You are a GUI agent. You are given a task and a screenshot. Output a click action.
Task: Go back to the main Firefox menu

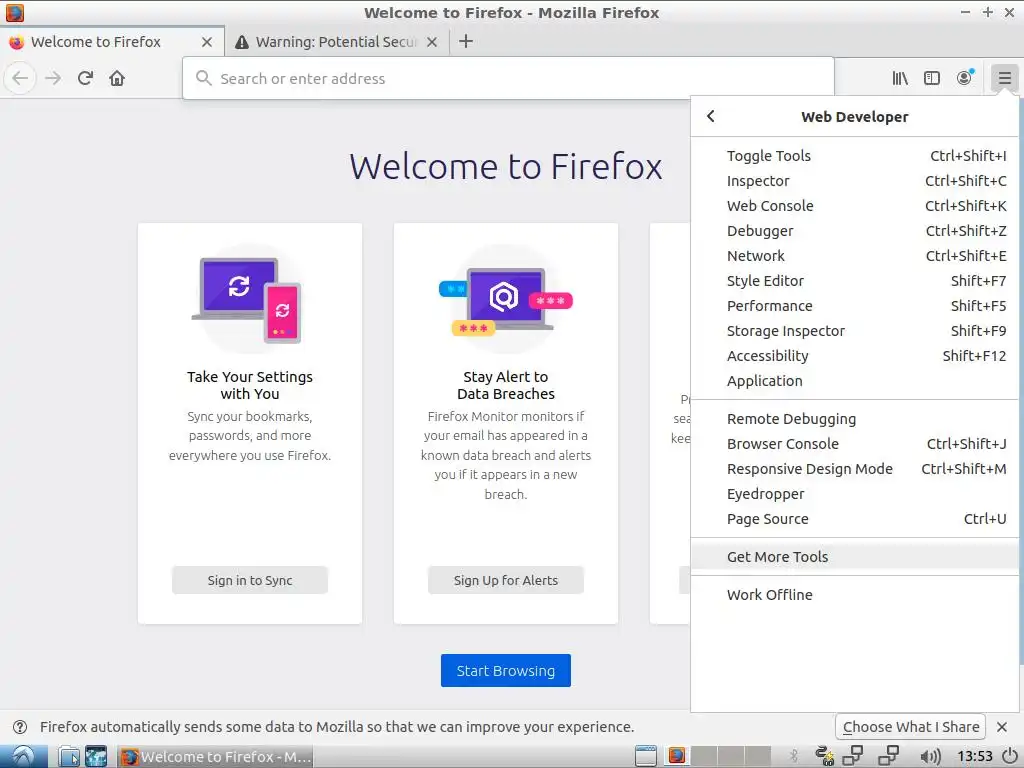click(x=711, y=116)
